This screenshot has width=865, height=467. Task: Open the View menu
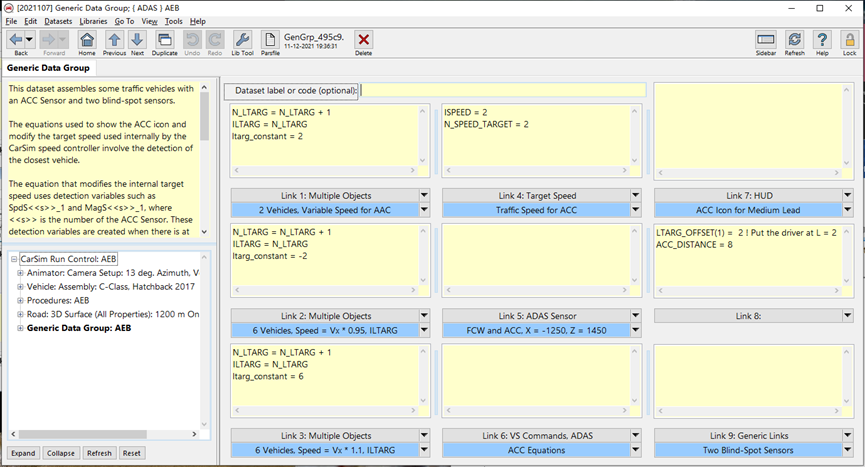149,21
